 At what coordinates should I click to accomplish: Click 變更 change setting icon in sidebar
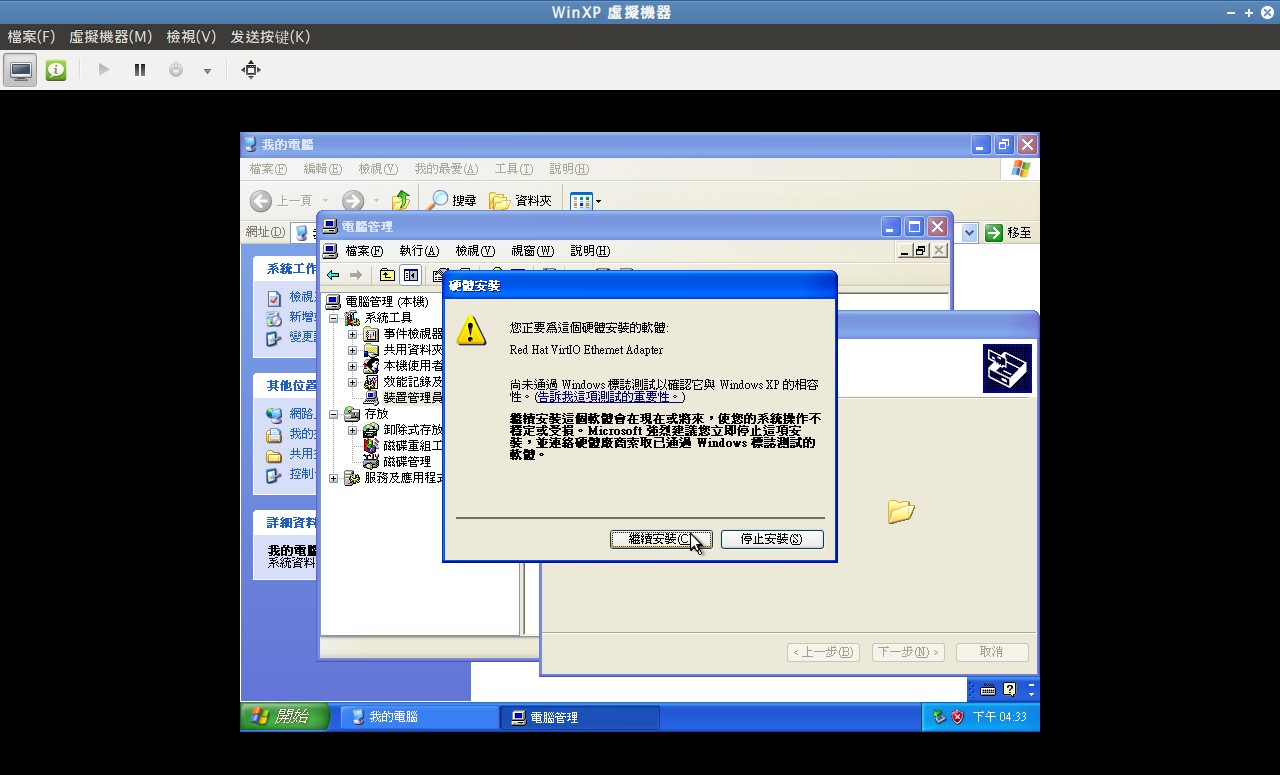274,338
